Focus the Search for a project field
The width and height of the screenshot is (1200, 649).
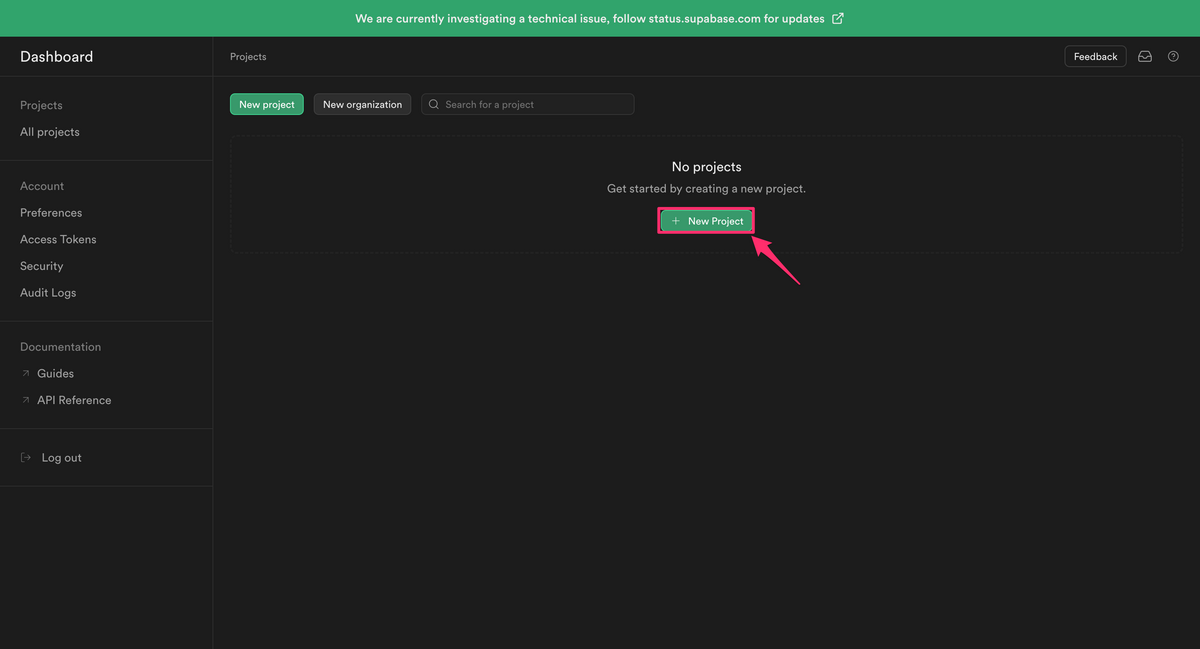(528, 104)
